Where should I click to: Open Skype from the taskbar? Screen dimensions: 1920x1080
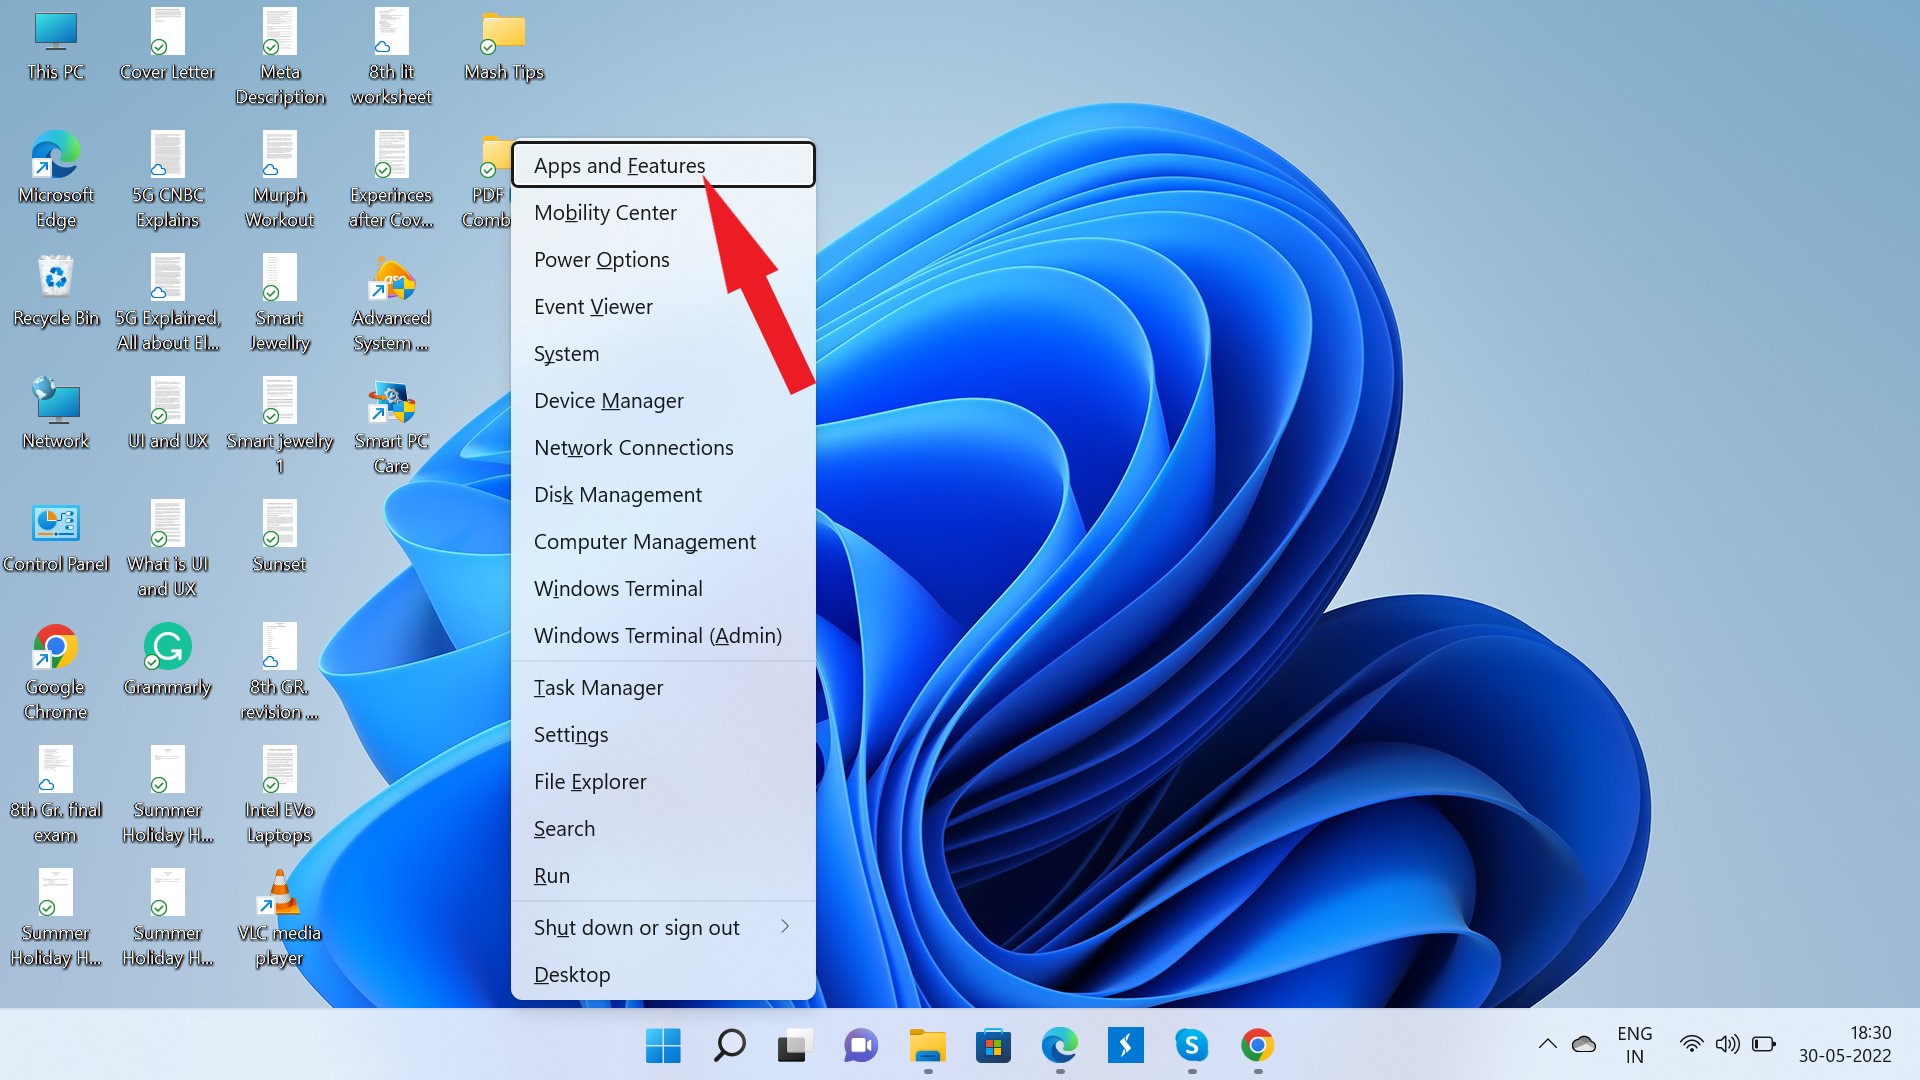pos(1191,1047)
